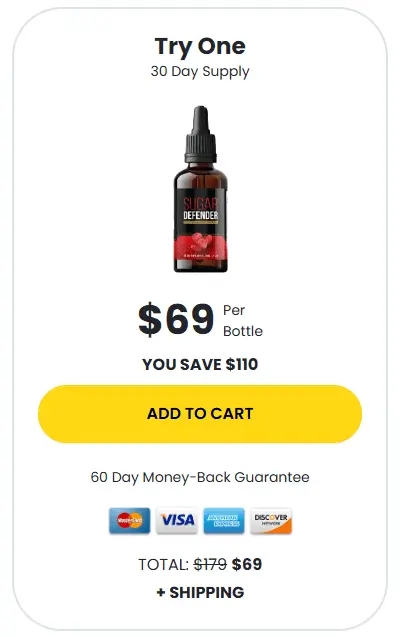The width and height of the screenshot is (400, 637).
Task: Add the one-bottle package to cart
Action: (x=200, y=414)
